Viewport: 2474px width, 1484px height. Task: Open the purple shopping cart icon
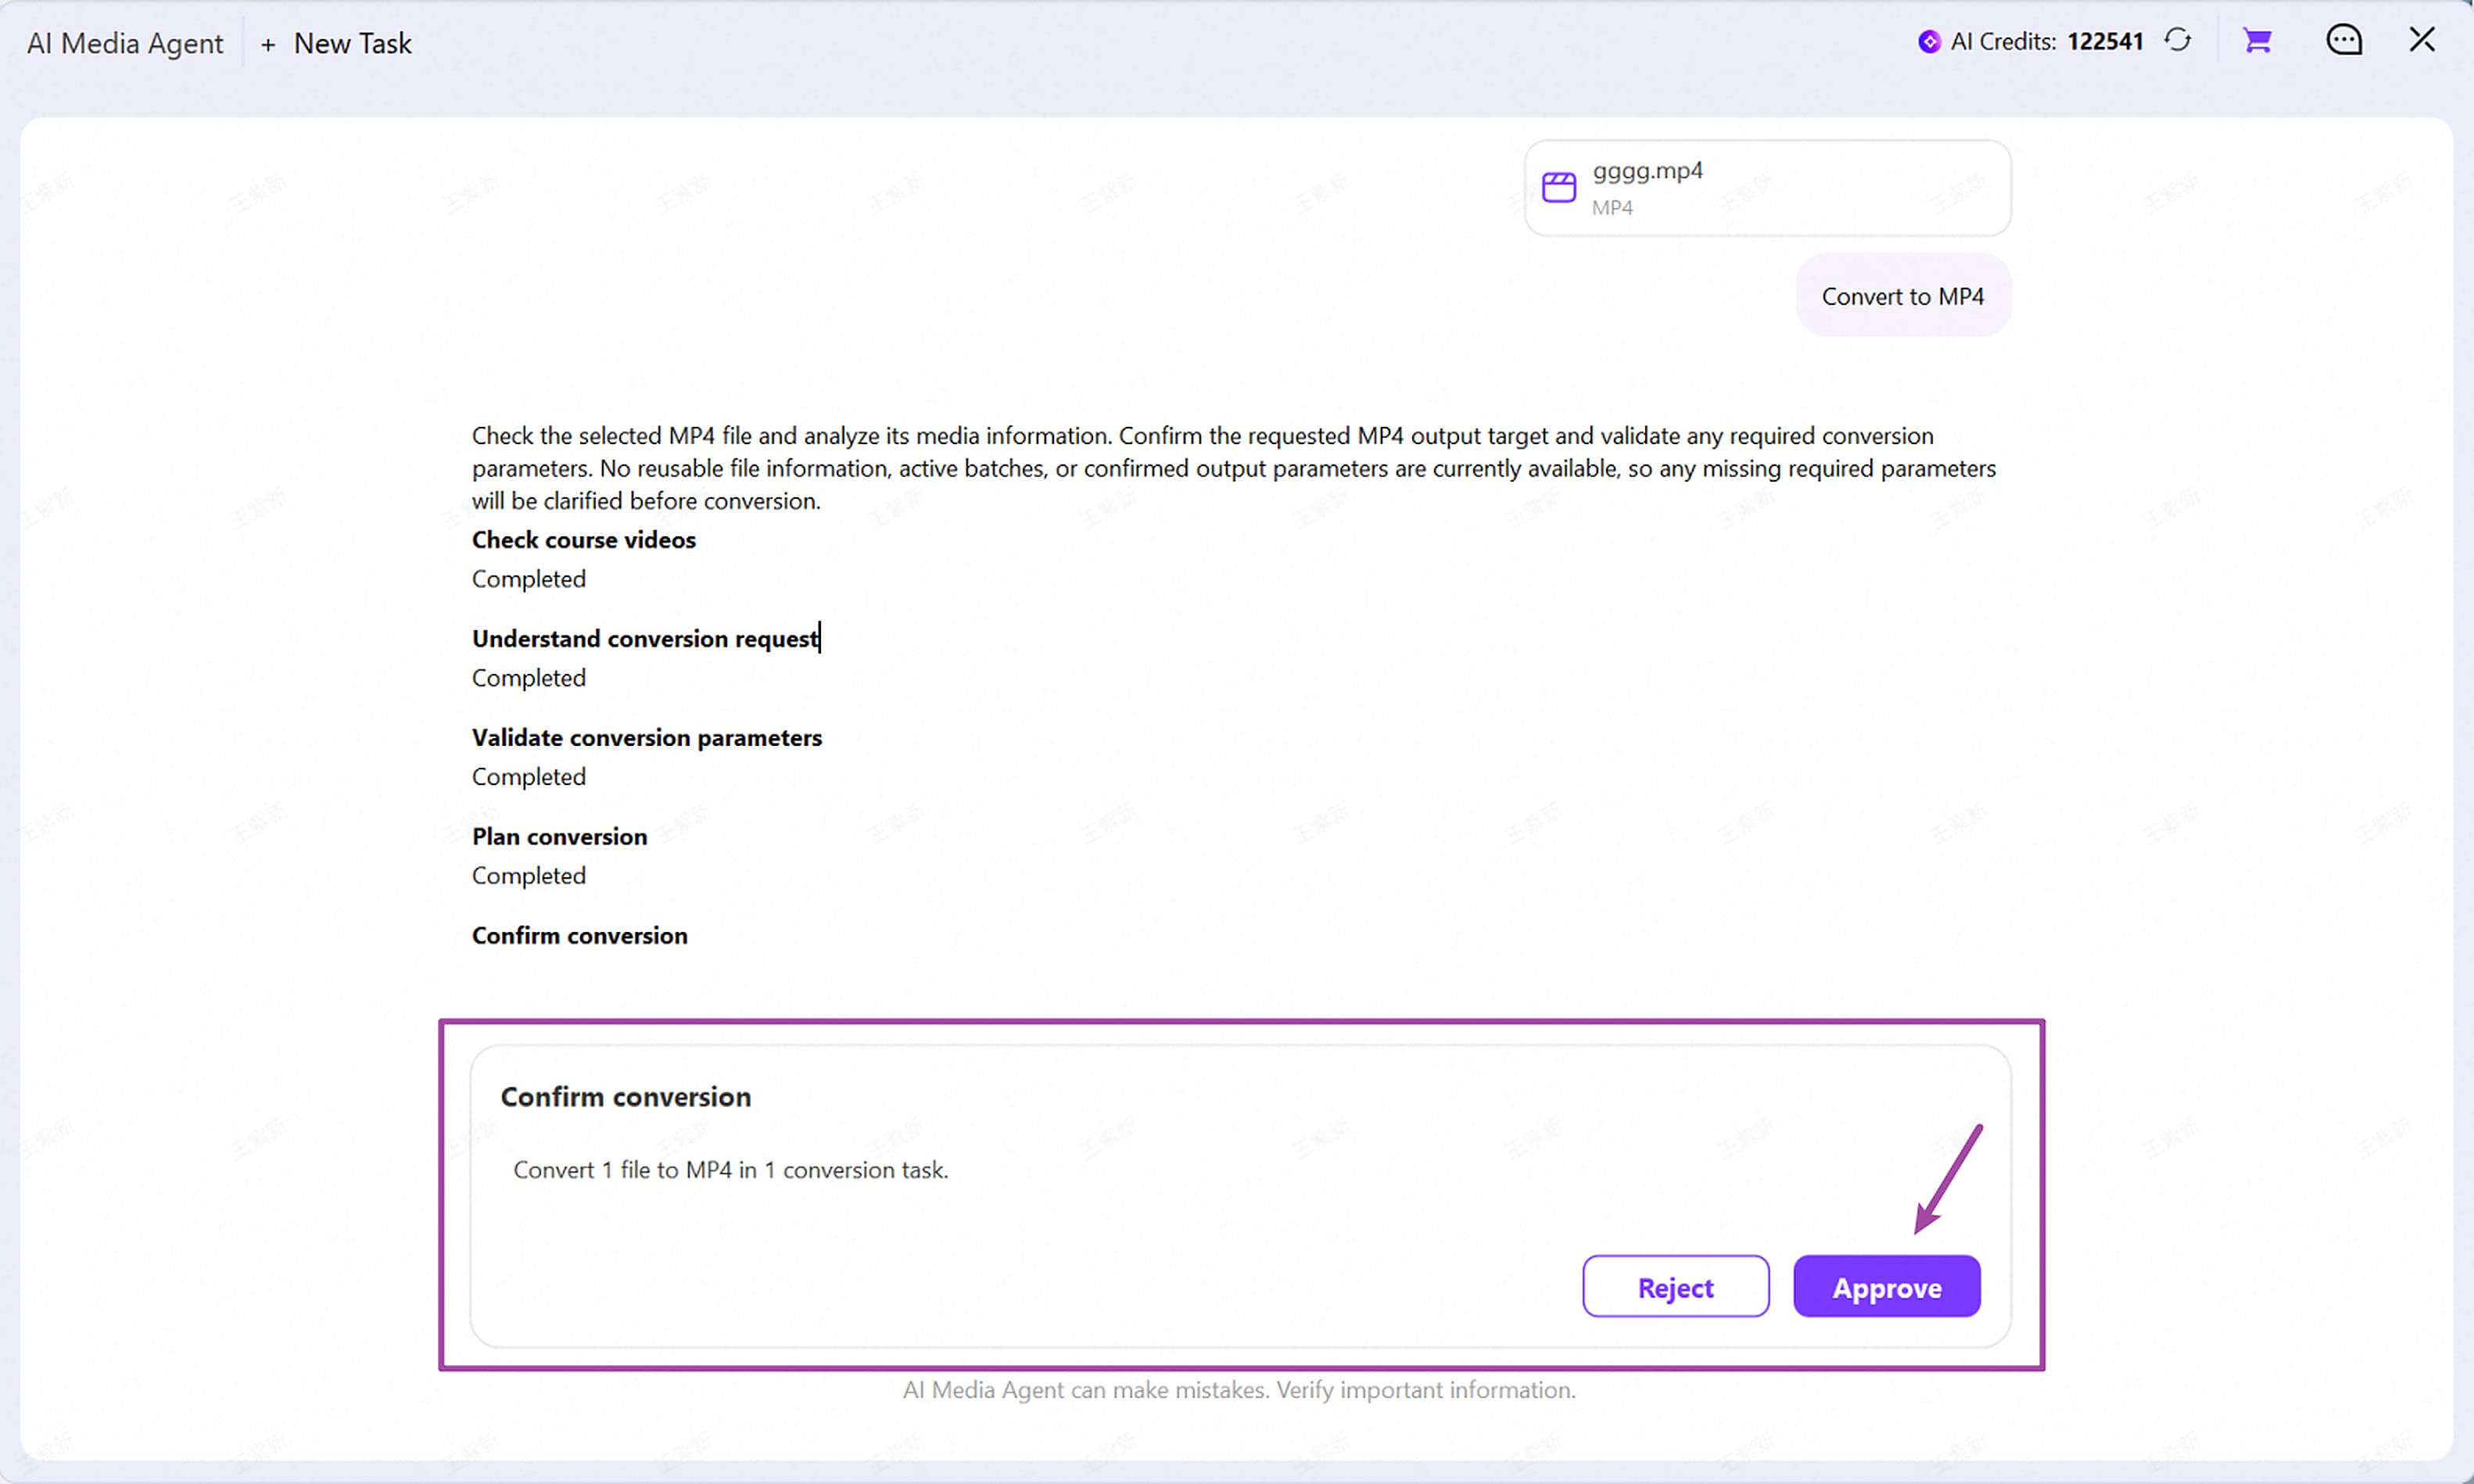point(2257,40)
